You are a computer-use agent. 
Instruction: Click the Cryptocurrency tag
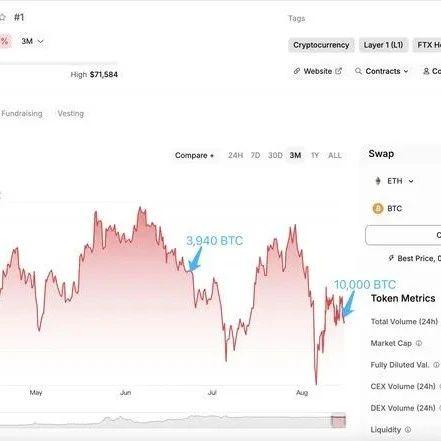321,45
